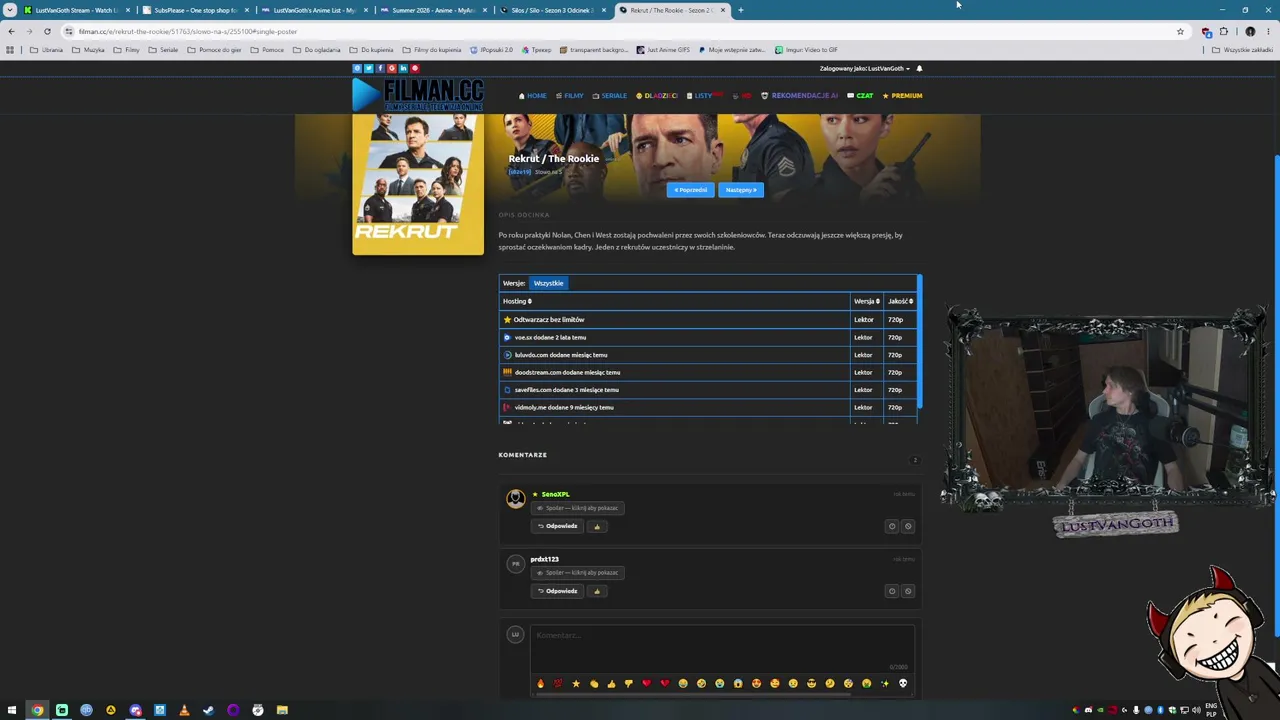Switch to the LustVanGoth Stream tab
Viewport: 1280px width, 720px height.
[77, 10]
